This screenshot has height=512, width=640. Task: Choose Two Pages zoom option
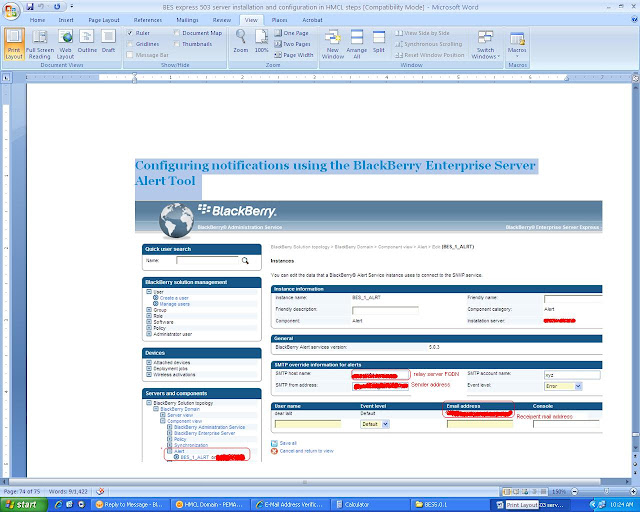(292, 44)
